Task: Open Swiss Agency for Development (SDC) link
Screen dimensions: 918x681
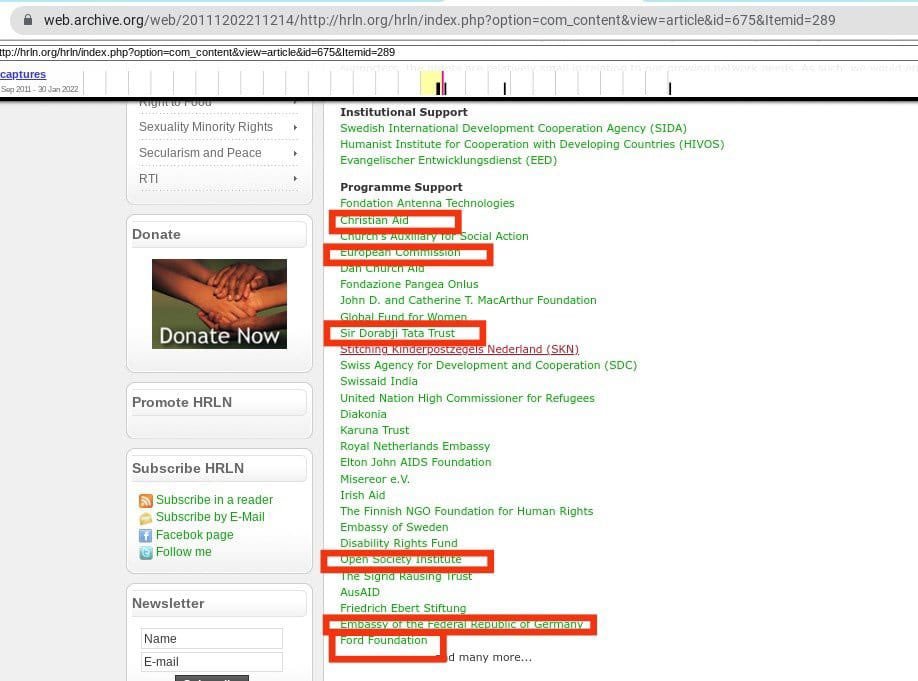Action: click(488, 365)
